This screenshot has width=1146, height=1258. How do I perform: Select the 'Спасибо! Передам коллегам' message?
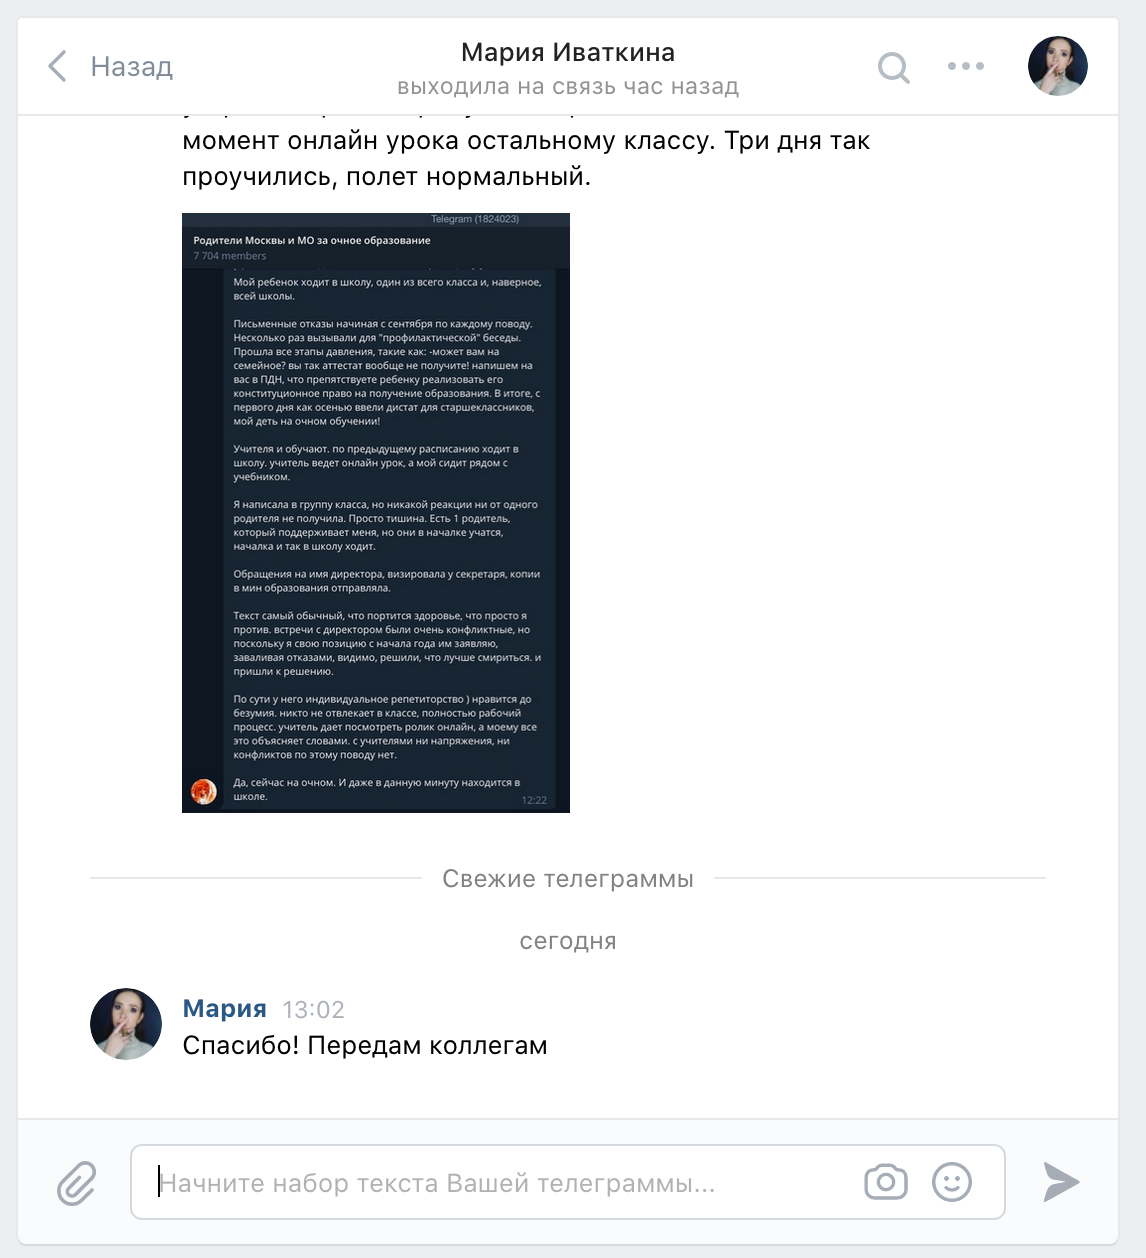coord(365,1046)
